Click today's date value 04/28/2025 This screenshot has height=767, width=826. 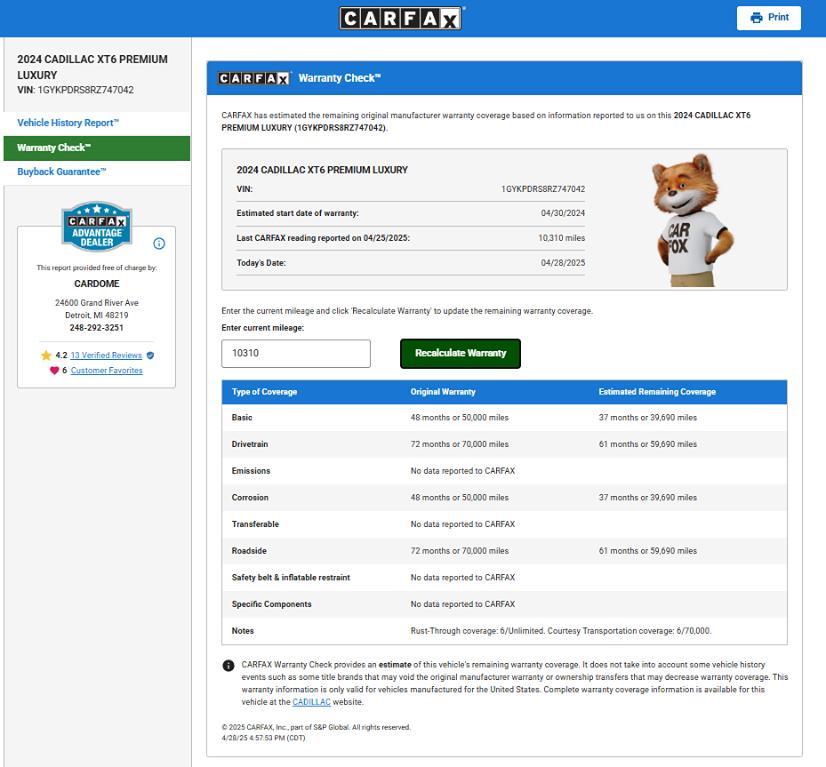[563, 263]
